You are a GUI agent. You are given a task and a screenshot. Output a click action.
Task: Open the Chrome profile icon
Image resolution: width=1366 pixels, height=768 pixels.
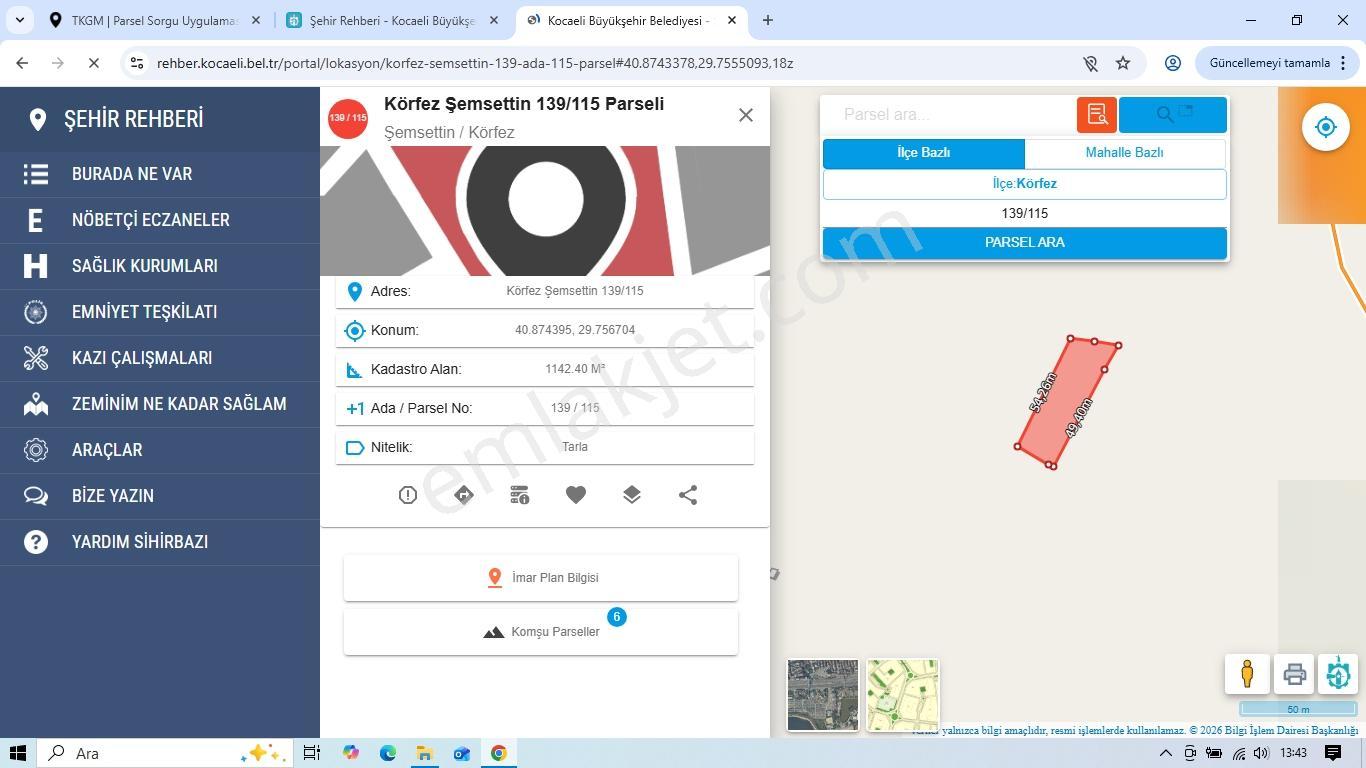click(x=1173, y=63)
